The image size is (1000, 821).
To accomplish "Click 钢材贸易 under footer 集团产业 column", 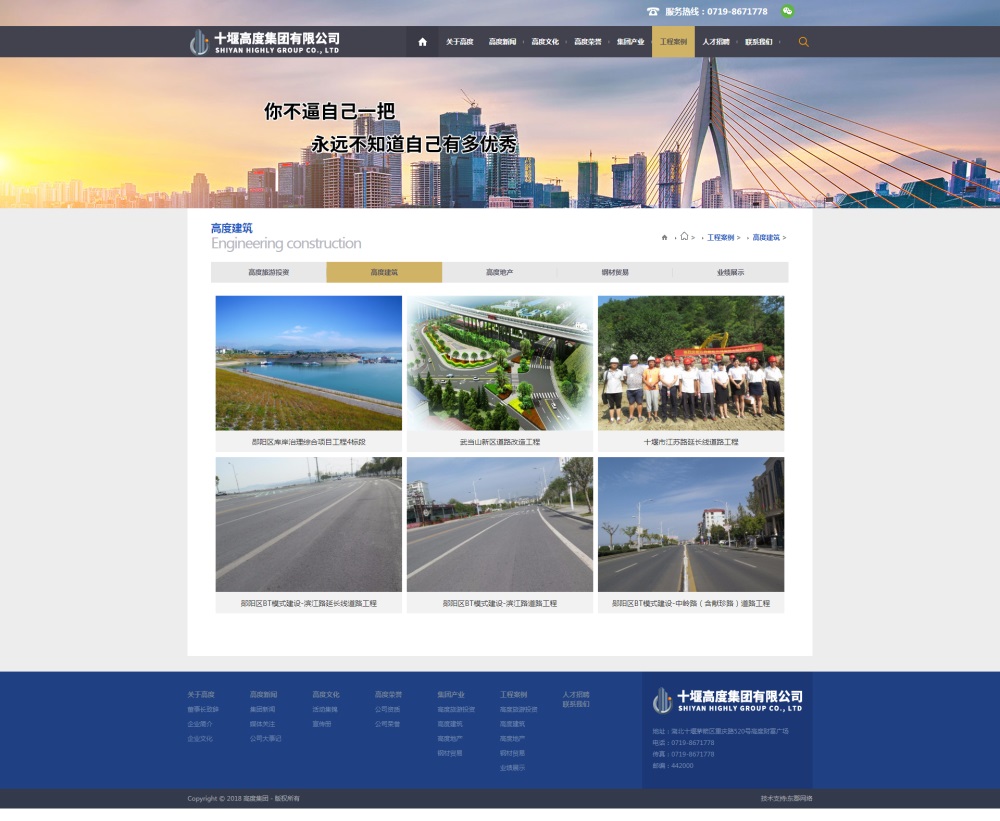I will [450, 753].
